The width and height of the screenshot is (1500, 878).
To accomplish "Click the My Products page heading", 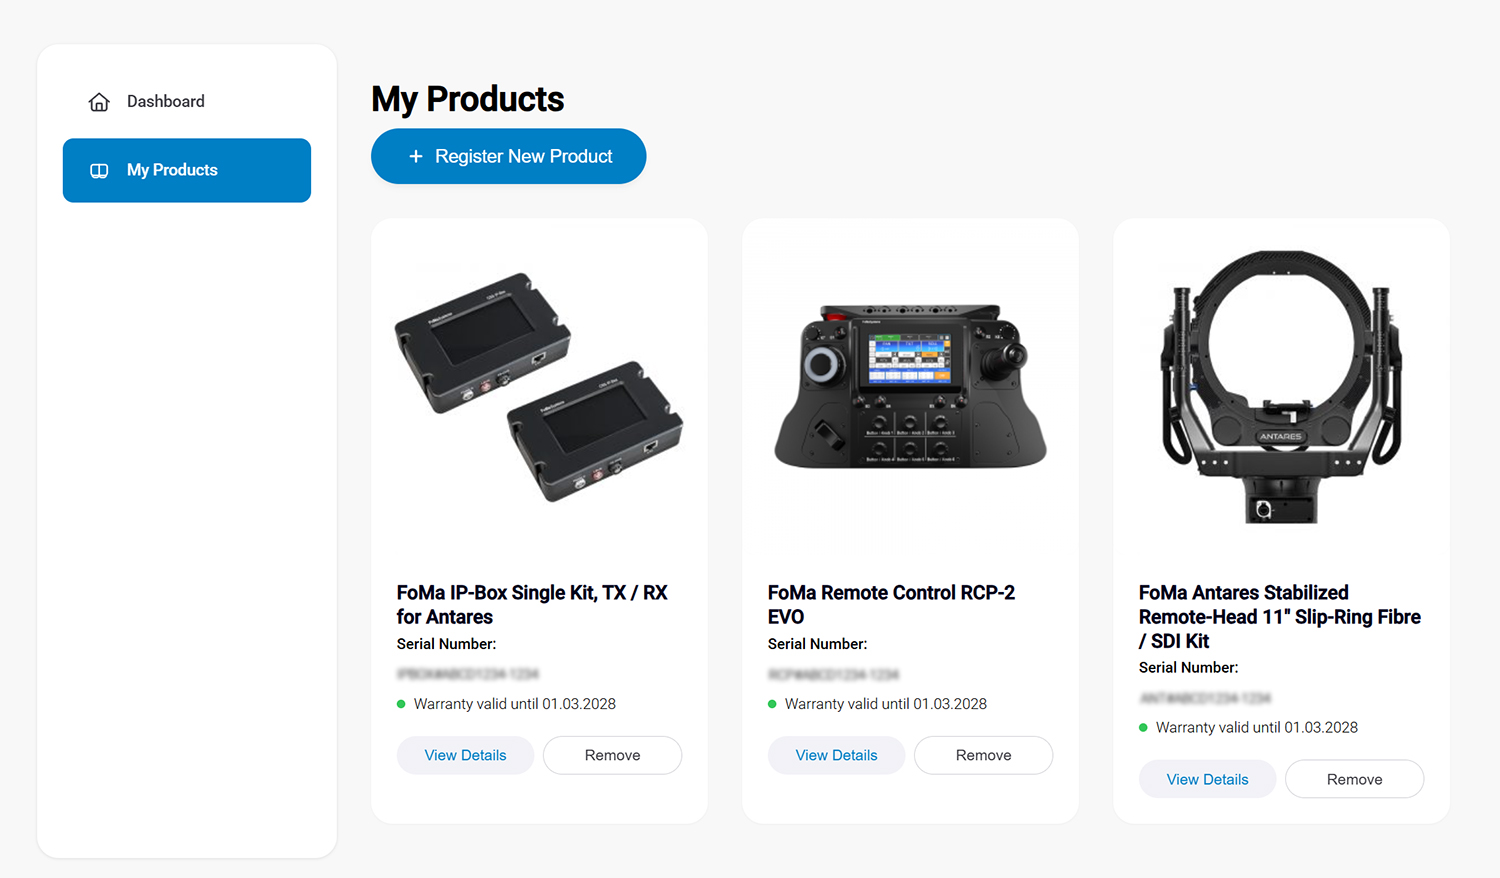I will click(467, 99).
